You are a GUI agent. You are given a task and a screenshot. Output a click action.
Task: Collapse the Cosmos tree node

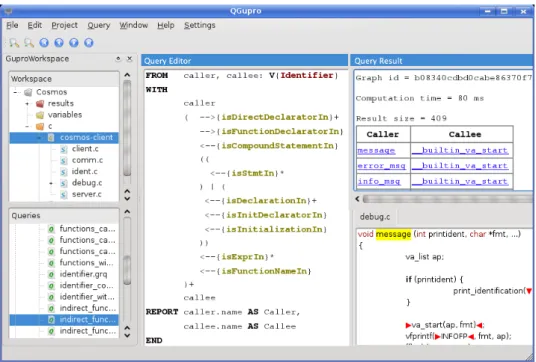(x=15, y=92)
